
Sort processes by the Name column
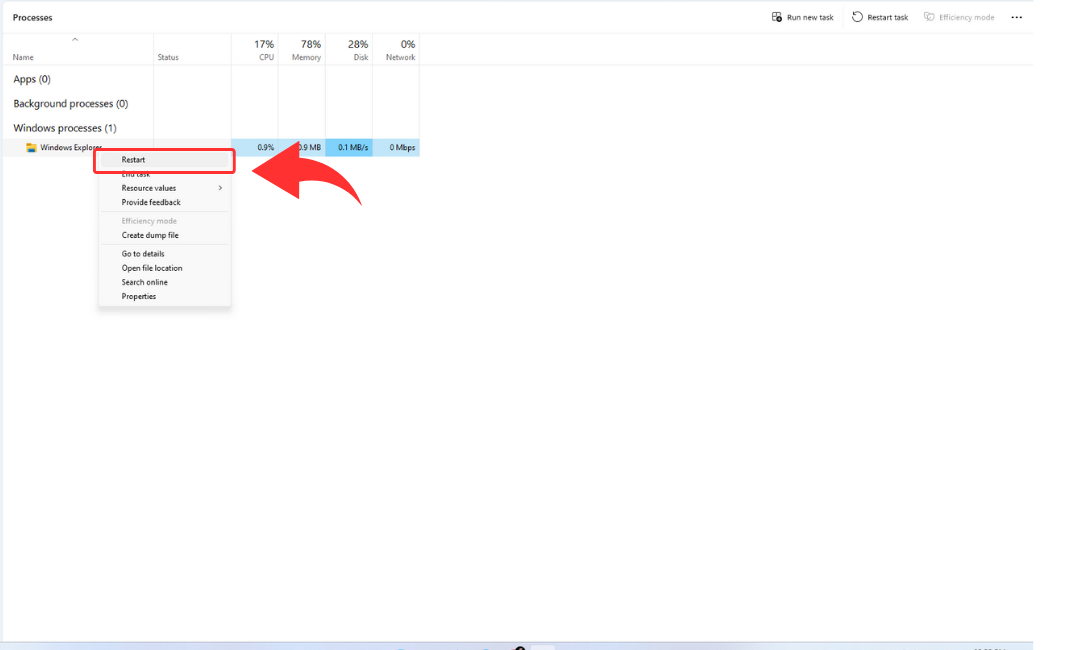pyautogui.click(x=23, y=57)
